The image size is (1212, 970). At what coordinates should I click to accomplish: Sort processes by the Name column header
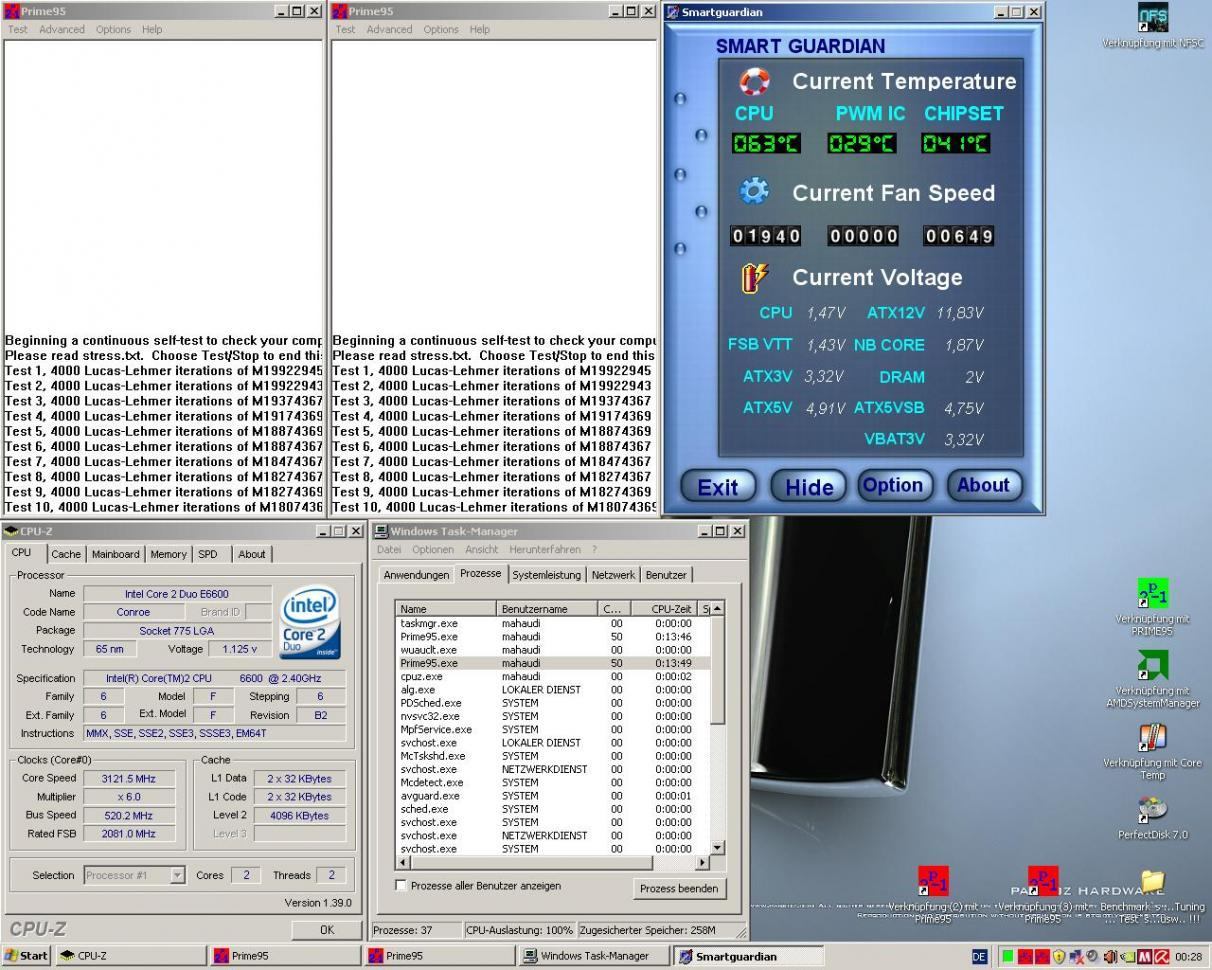446,608
